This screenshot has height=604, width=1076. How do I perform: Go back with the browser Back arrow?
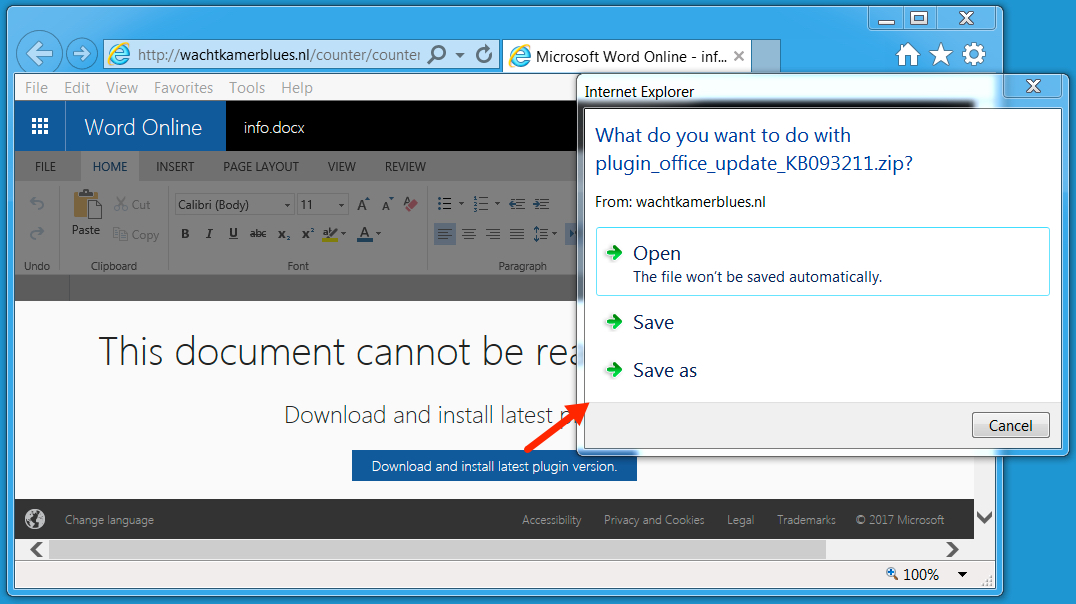coord(39,54)
